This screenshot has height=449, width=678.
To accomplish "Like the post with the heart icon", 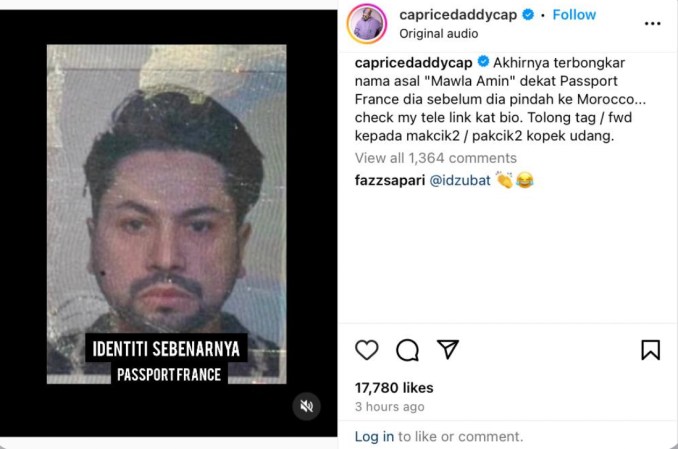I will [367, 350].
